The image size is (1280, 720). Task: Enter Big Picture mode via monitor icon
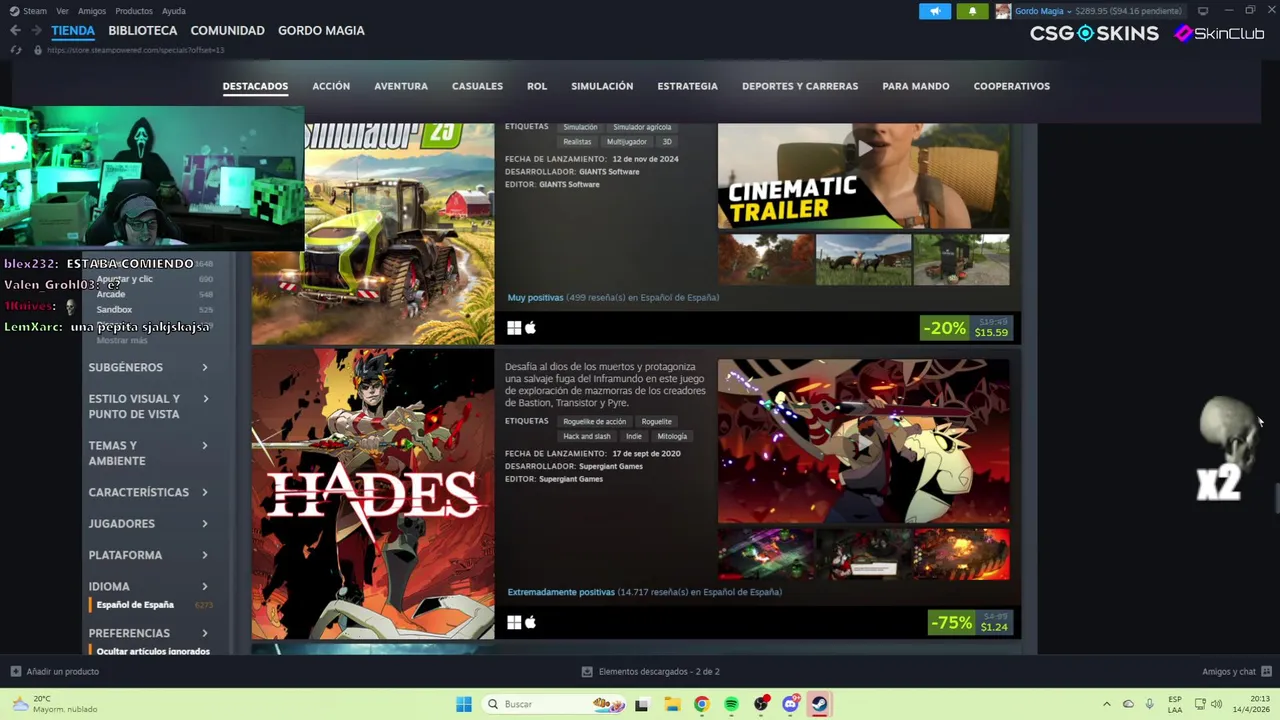pyautogui.click(x=1202, y=11)
